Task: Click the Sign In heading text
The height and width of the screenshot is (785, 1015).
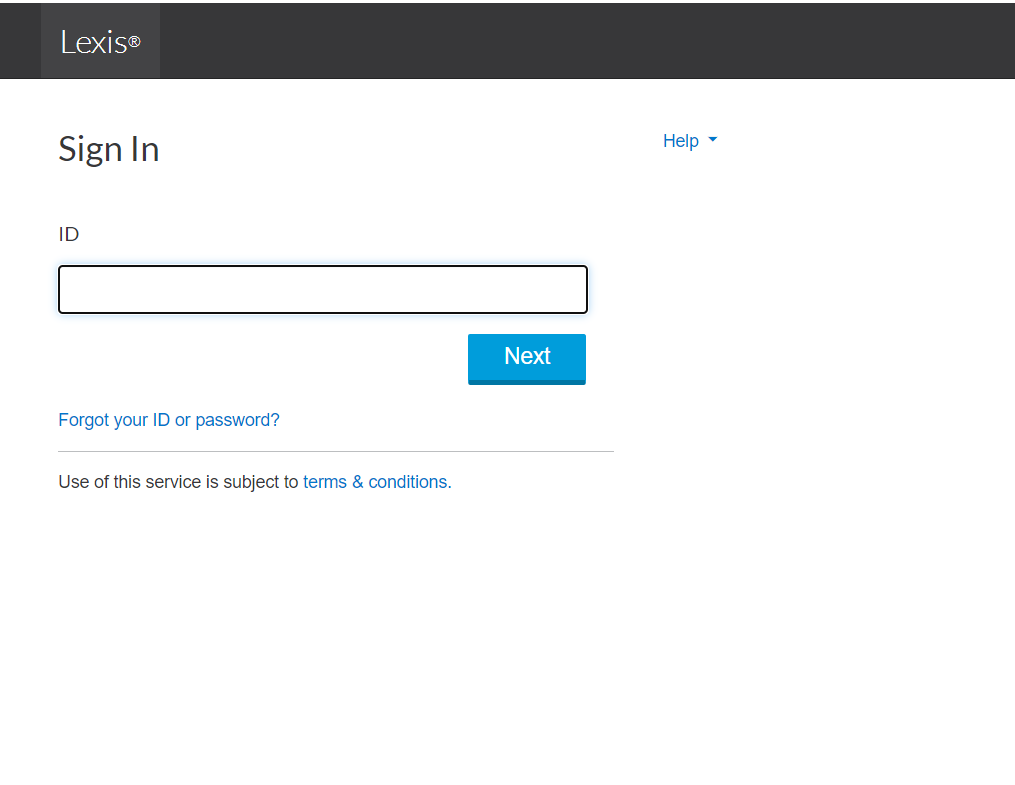Action: (109, 149)
